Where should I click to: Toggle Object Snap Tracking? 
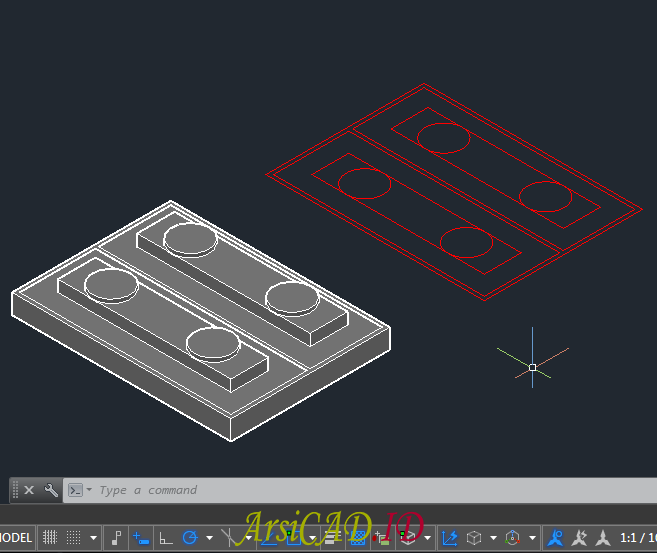coord(269,537)
